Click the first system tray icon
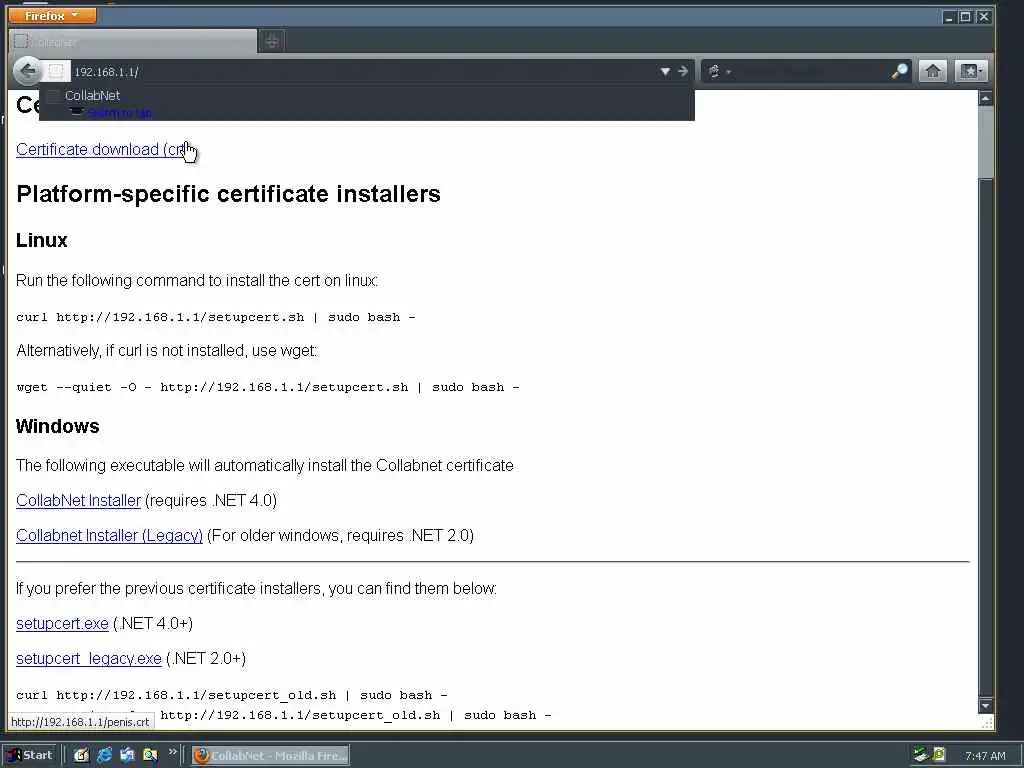This screenshot has height=768, width=1024. [921, 755]
